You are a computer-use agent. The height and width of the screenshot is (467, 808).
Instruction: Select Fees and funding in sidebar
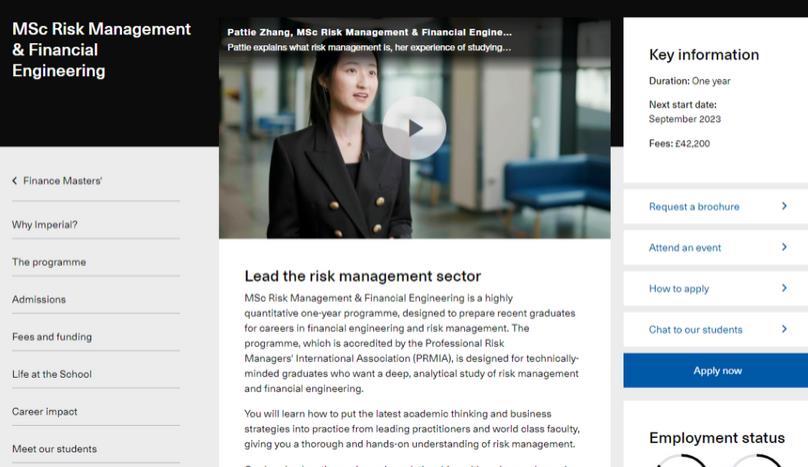click(52, 337)
